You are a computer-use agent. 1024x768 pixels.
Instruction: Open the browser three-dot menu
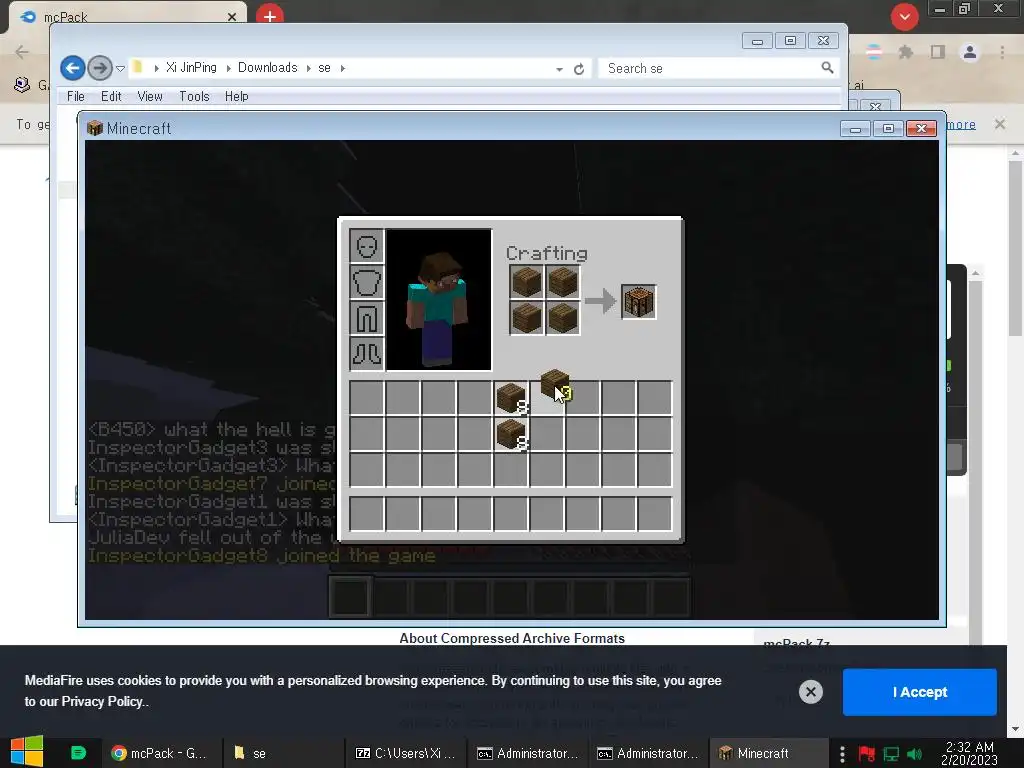point(1002,52)
